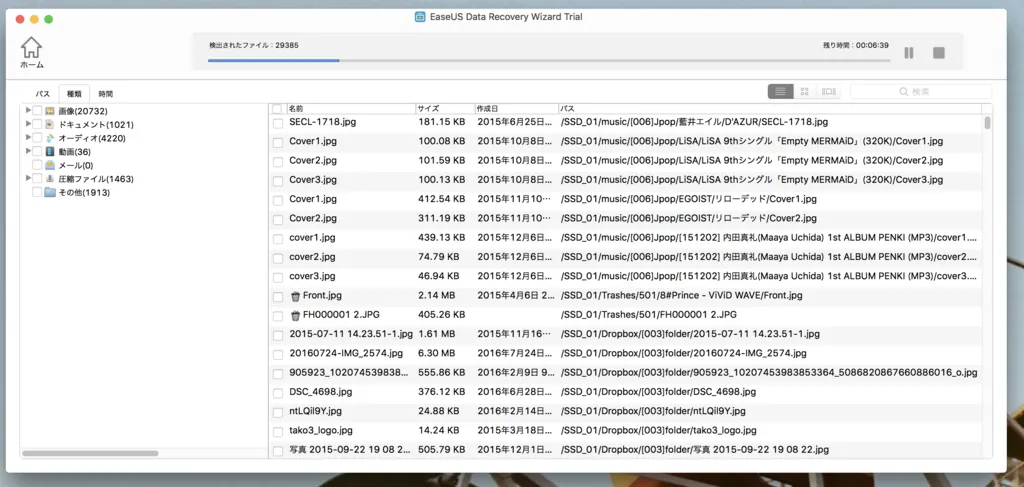Click the その他(1913) folder icon
Screen dimensions: 1024x487
(50, 193)
